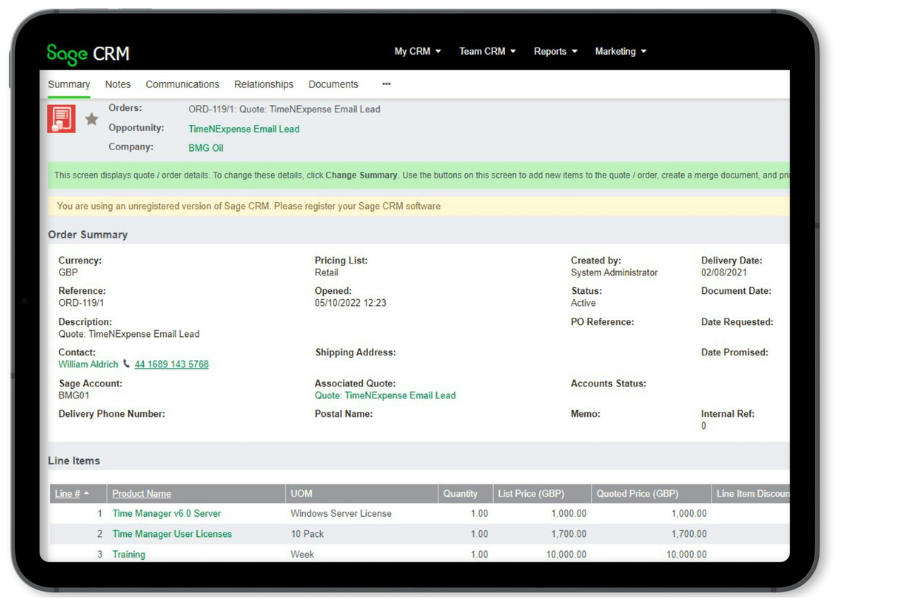Viewport: 905px width, 600px height.
Task: Open Time Manager v6.0 Server product
Action: click(x=166, y=513)
